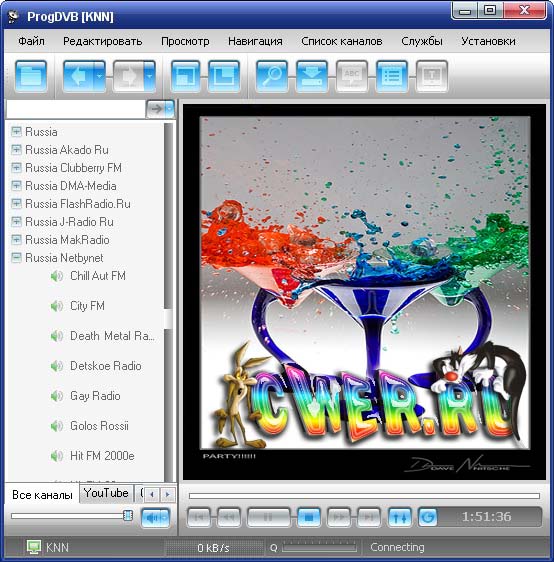The height and width of the screenshot is (562, 554).
Task: Click the channel list vertical scrollbar
Action: coord(168,302)
